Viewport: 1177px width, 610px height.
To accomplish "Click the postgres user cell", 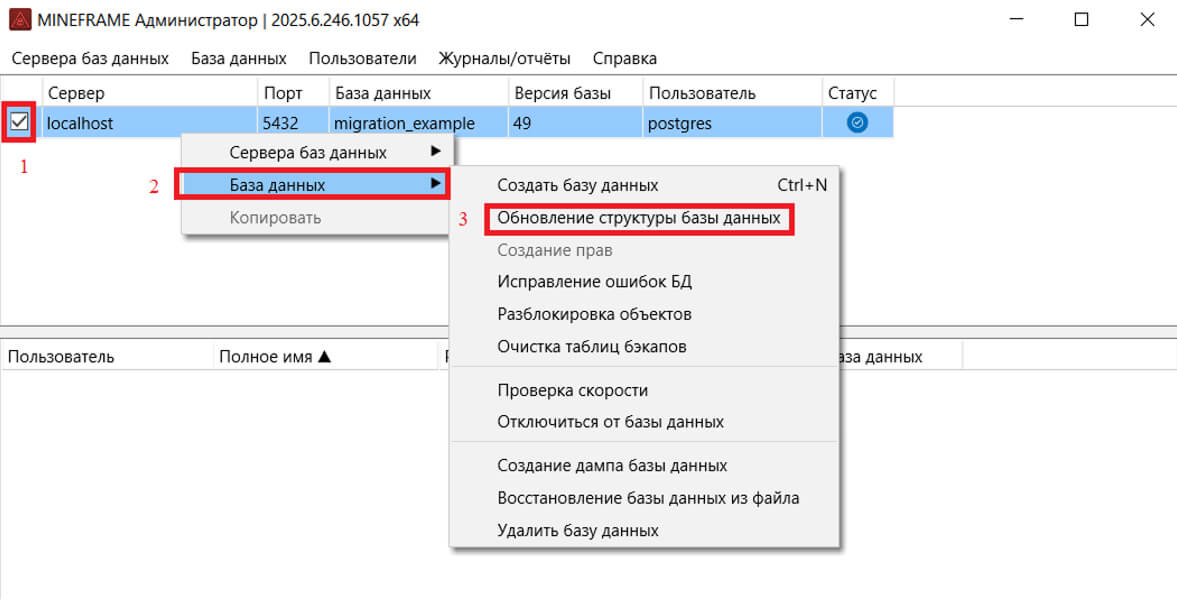I will pos(732,122).
